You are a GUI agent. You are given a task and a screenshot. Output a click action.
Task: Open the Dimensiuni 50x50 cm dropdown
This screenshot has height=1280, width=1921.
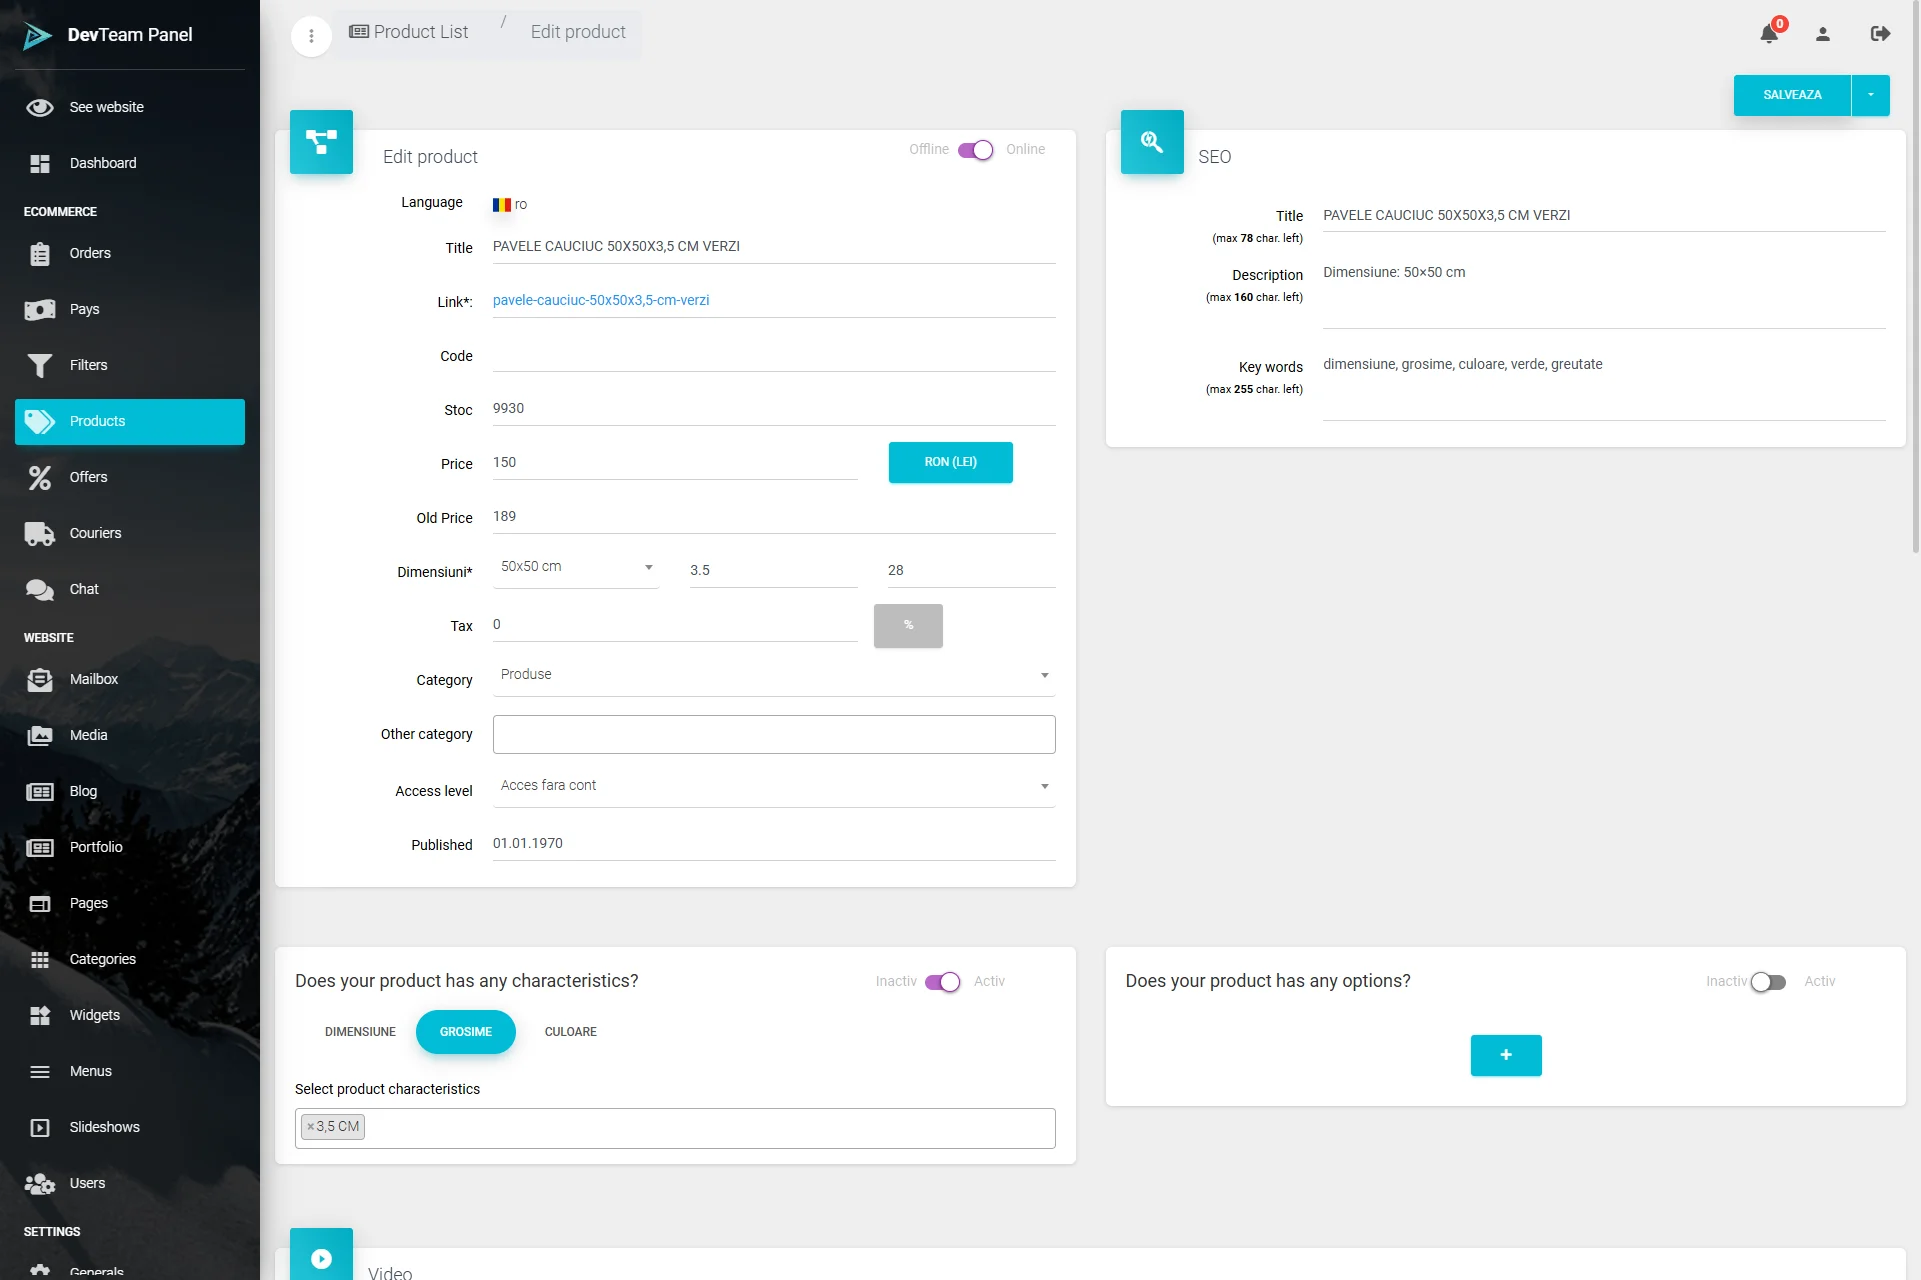click(576, 567)
